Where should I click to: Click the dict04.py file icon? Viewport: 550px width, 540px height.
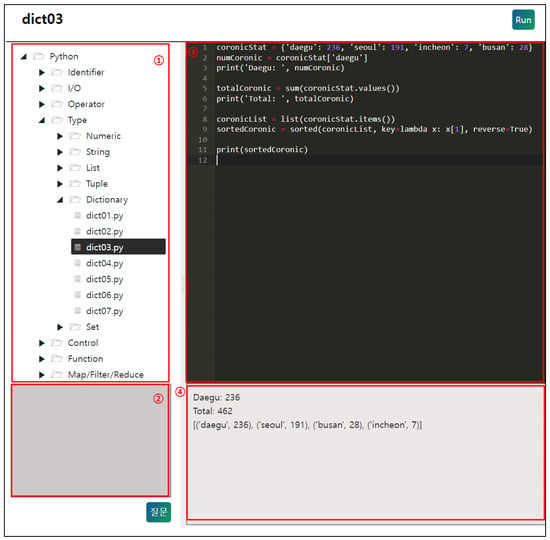(78, 263)
